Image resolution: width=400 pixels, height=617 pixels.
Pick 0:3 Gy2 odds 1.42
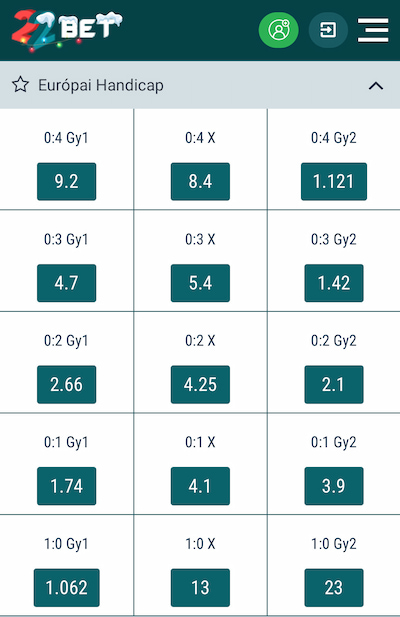334,283
